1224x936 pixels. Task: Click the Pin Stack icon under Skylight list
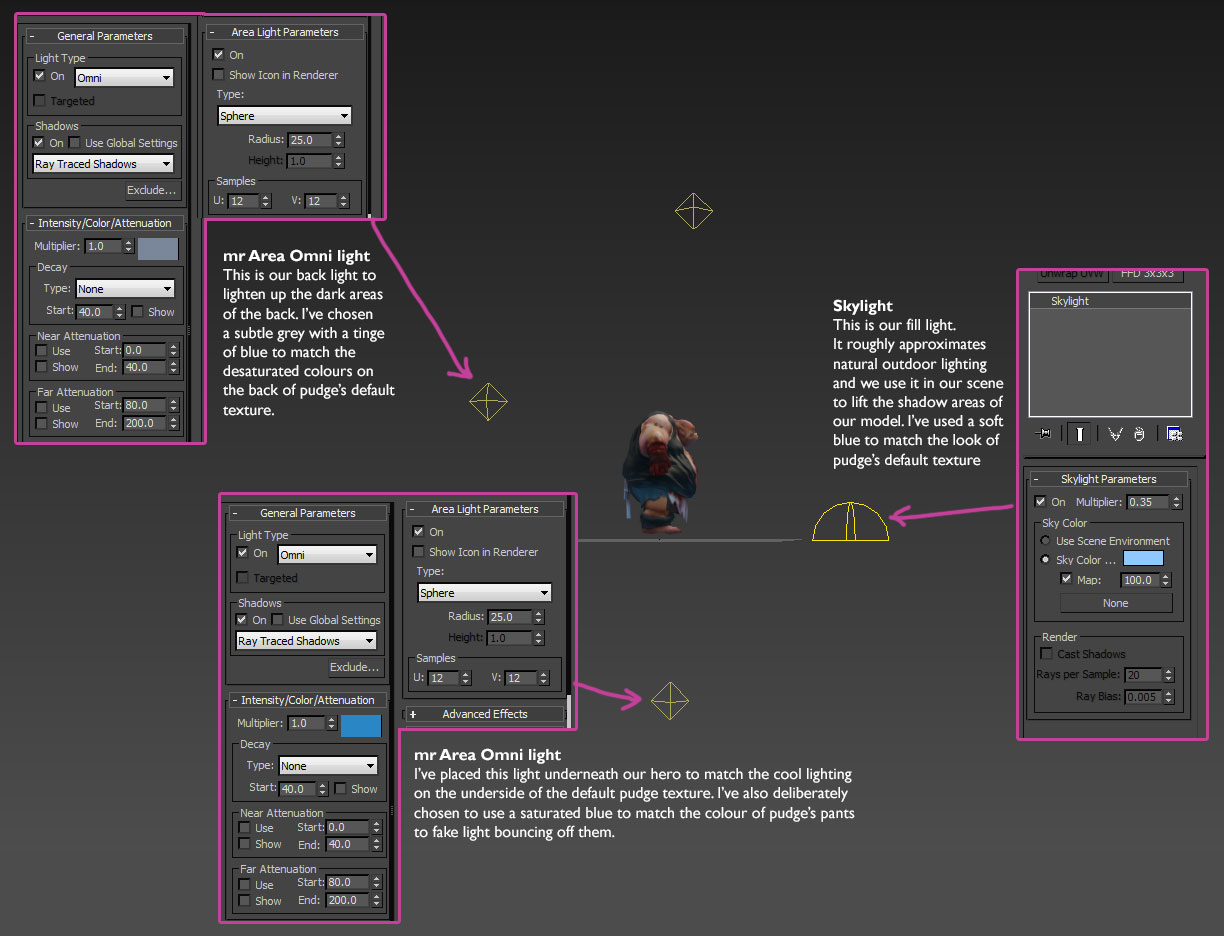[x=1045, y=433]
